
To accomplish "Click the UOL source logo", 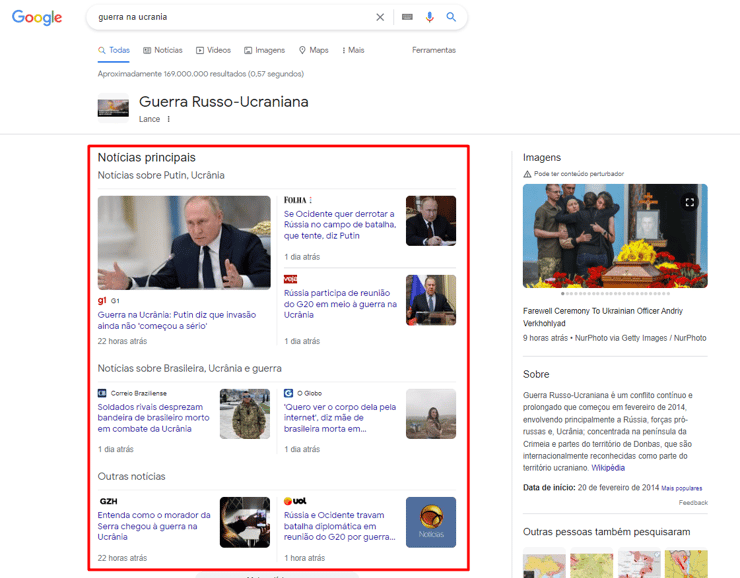I will pos(295,501).
